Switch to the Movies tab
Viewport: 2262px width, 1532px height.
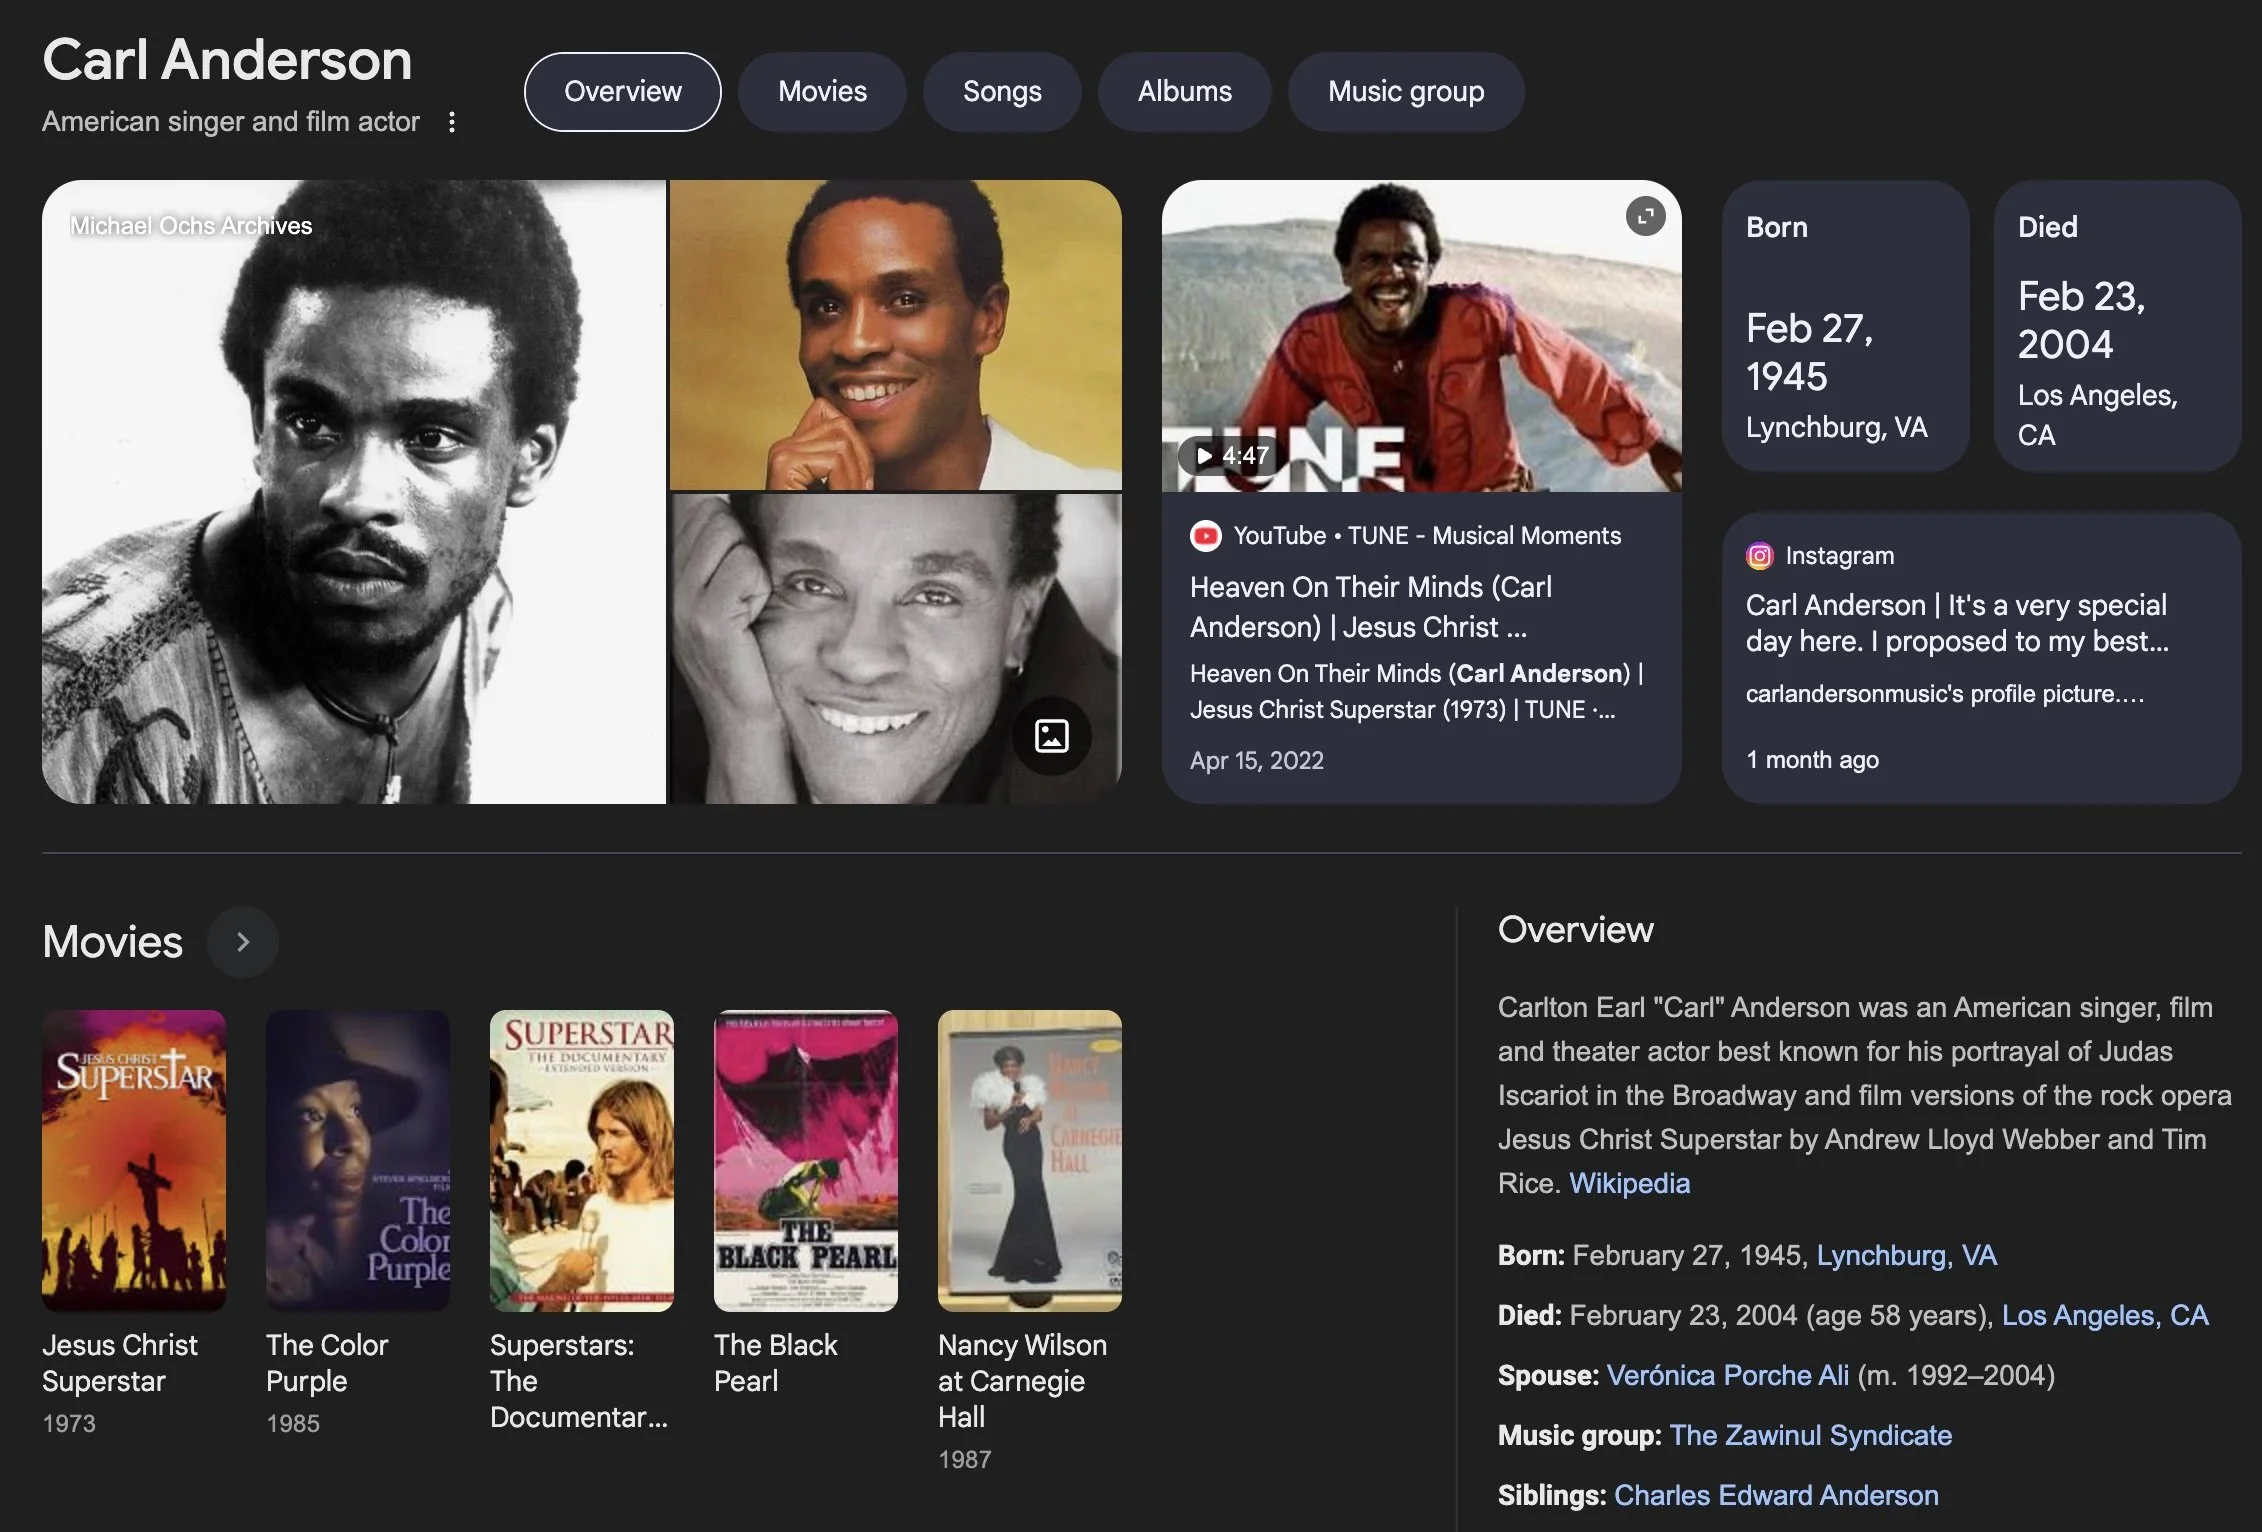(822, 92)
